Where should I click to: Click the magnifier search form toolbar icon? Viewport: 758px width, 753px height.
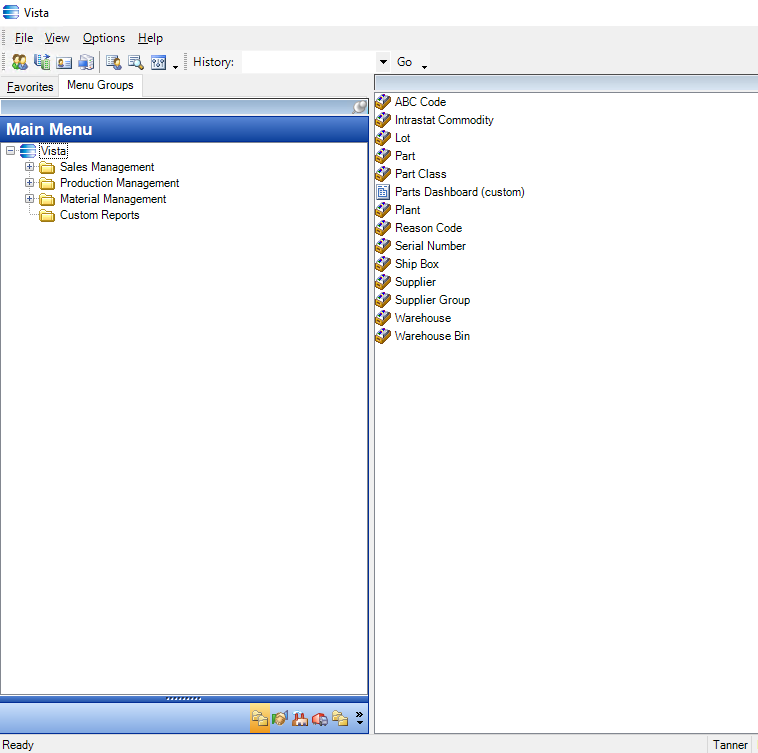tap(135, 62)
